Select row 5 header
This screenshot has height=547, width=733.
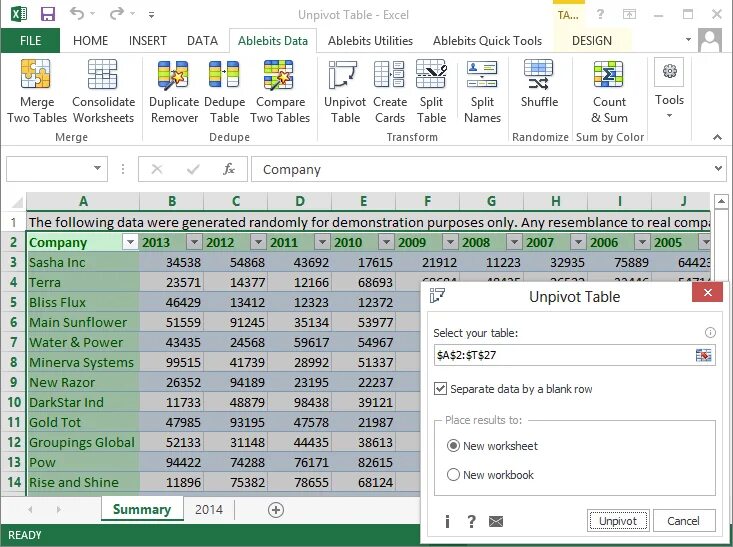coord(14,302)
